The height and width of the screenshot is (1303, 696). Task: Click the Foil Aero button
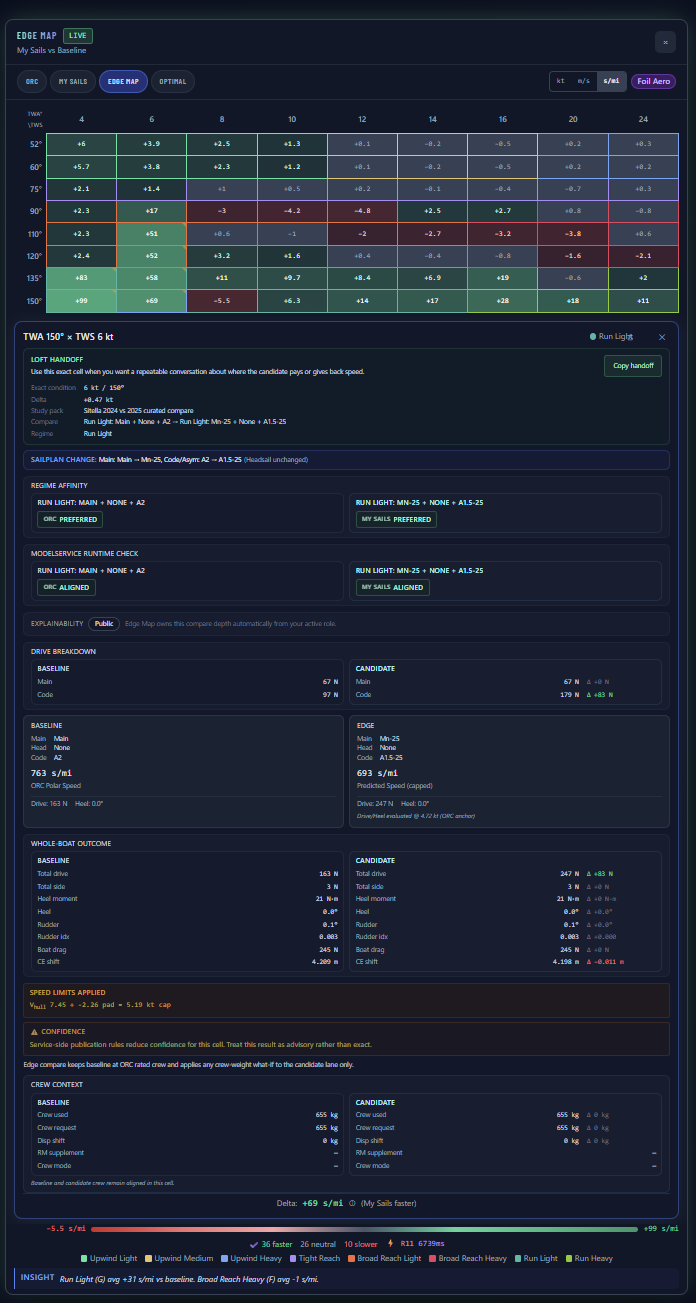[654, 81]
